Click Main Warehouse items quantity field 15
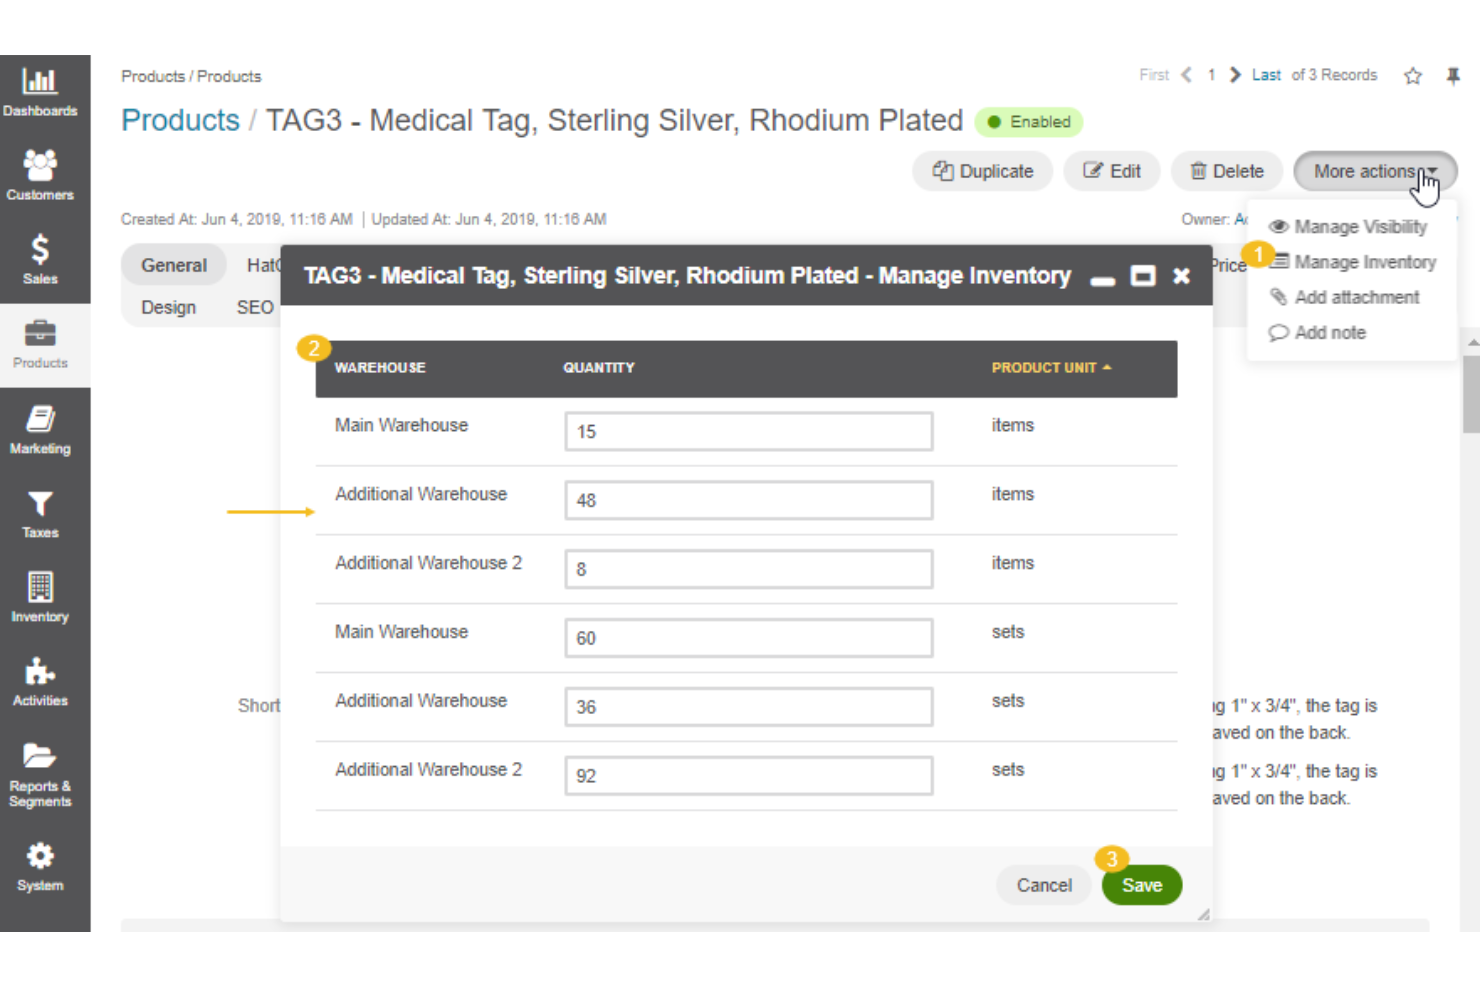 (x=749, y=431)
